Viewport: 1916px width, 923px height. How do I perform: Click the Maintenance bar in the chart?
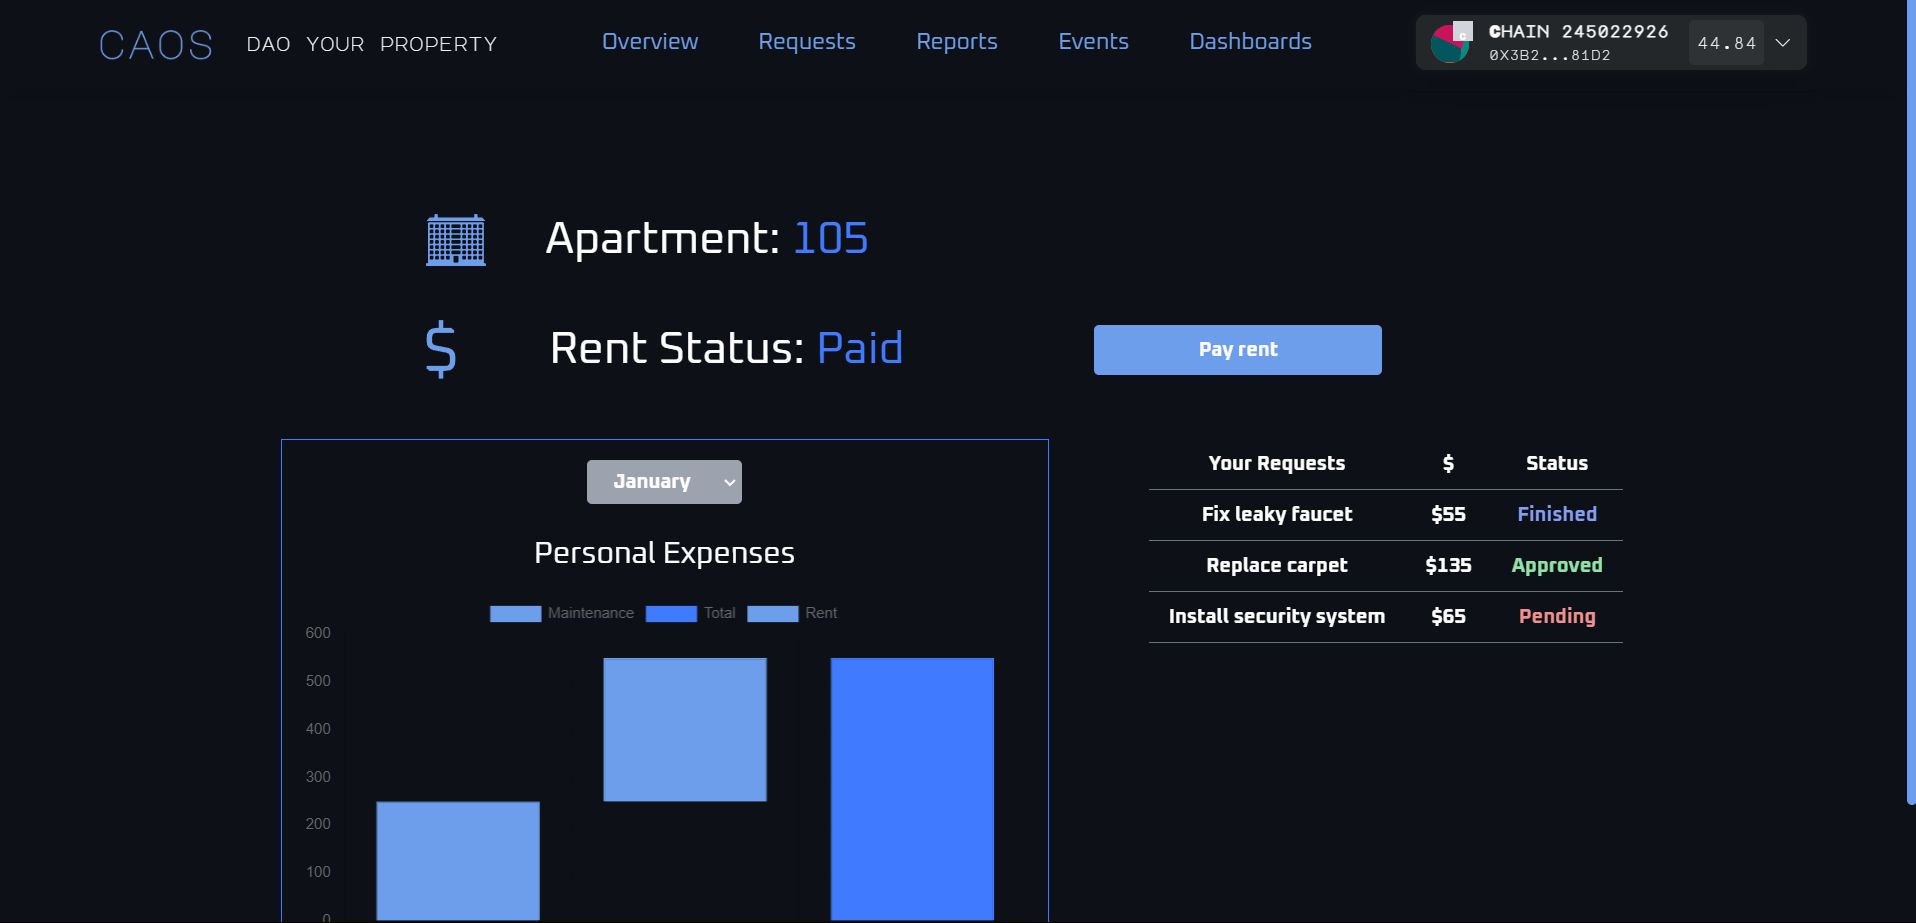458,861
